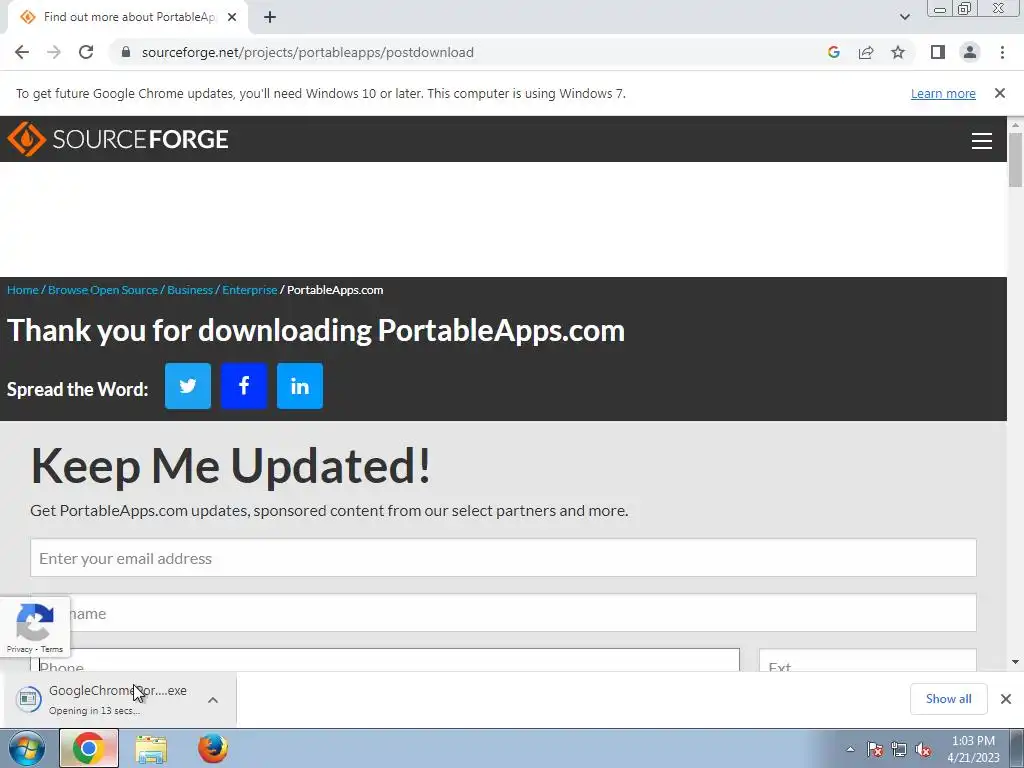Close the downloads bar
1024x768 pixels.
click(1006, 699)
